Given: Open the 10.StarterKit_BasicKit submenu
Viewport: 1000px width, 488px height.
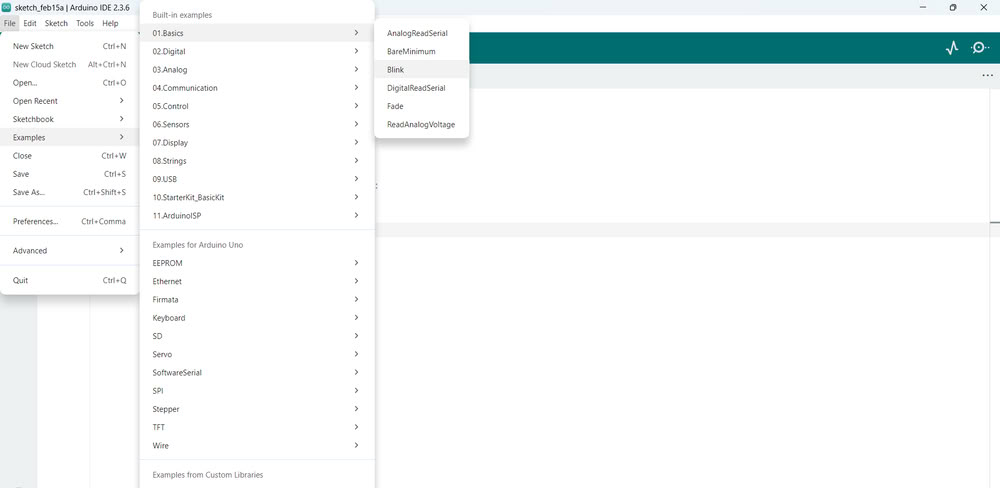Looking at the screenshot, I should 257,197.
